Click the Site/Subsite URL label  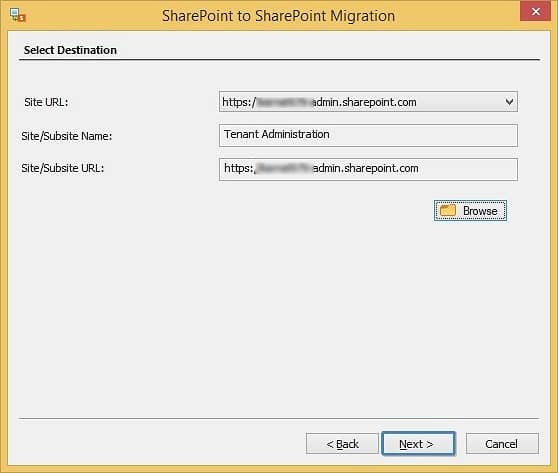[x=63, y=168]
